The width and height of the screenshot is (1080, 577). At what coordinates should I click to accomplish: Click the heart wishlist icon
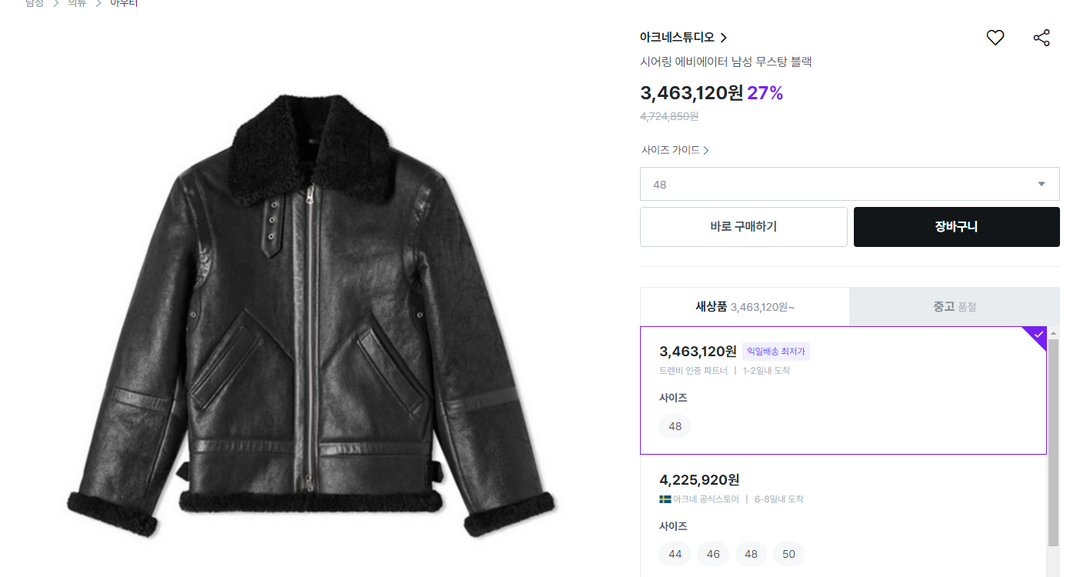click(x=995, y=38)
